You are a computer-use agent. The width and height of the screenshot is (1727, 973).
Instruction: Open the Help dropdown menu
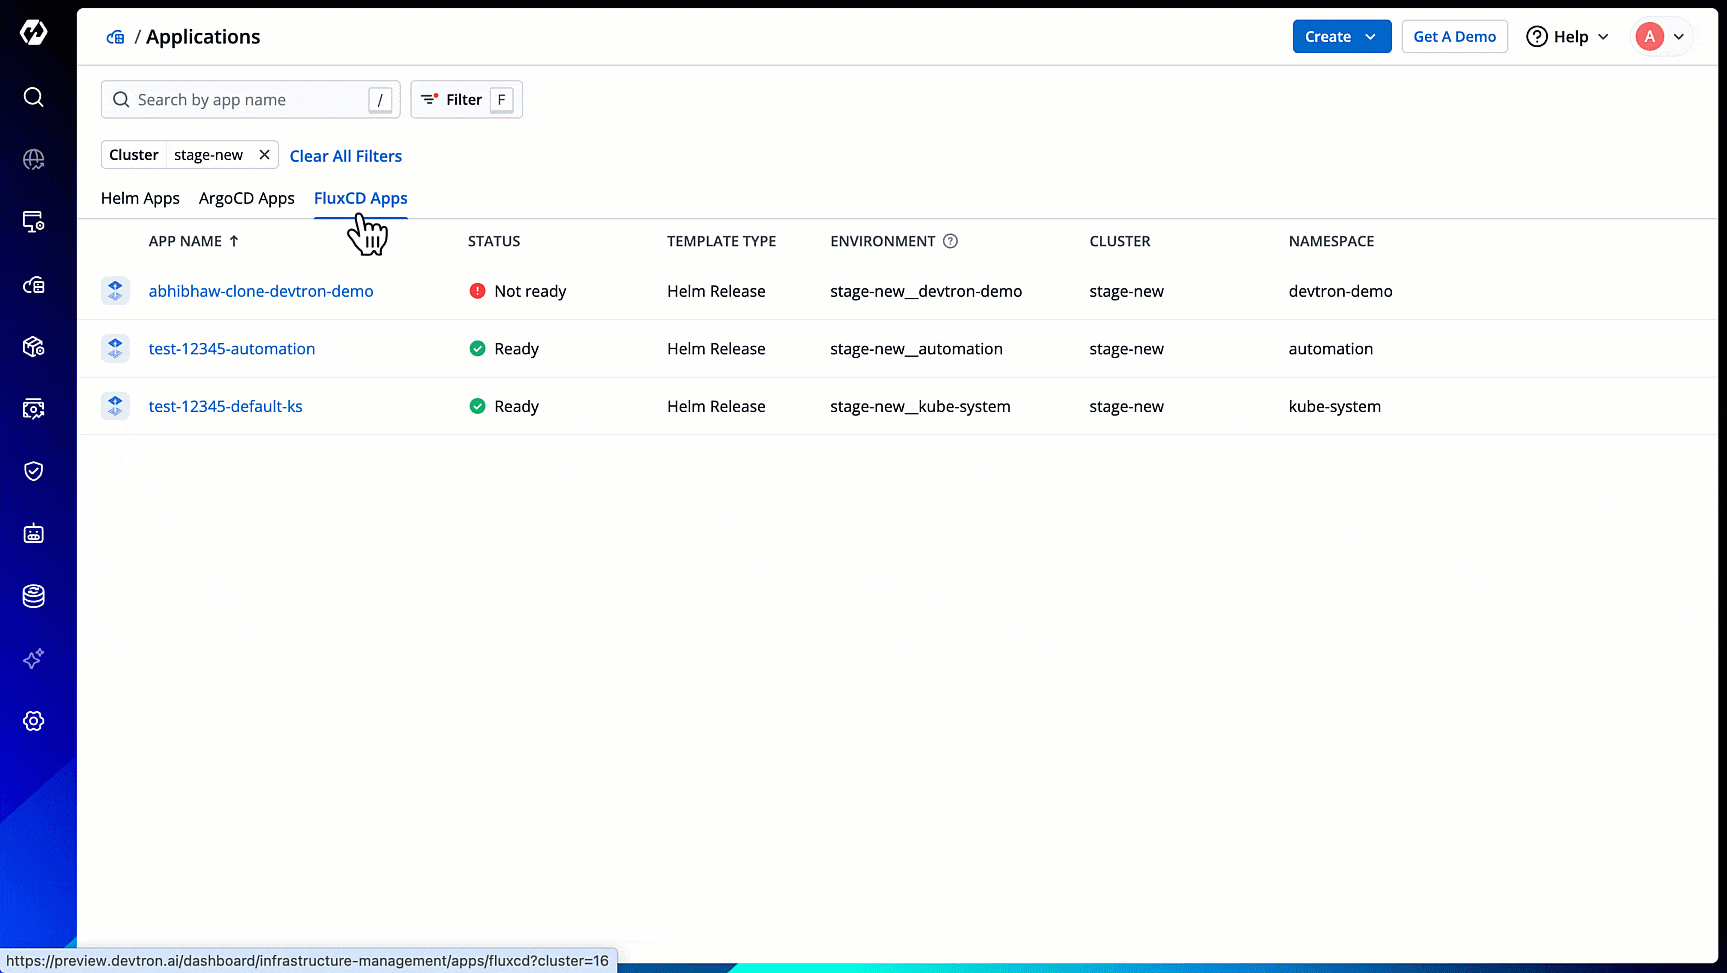pos(1567,37)
